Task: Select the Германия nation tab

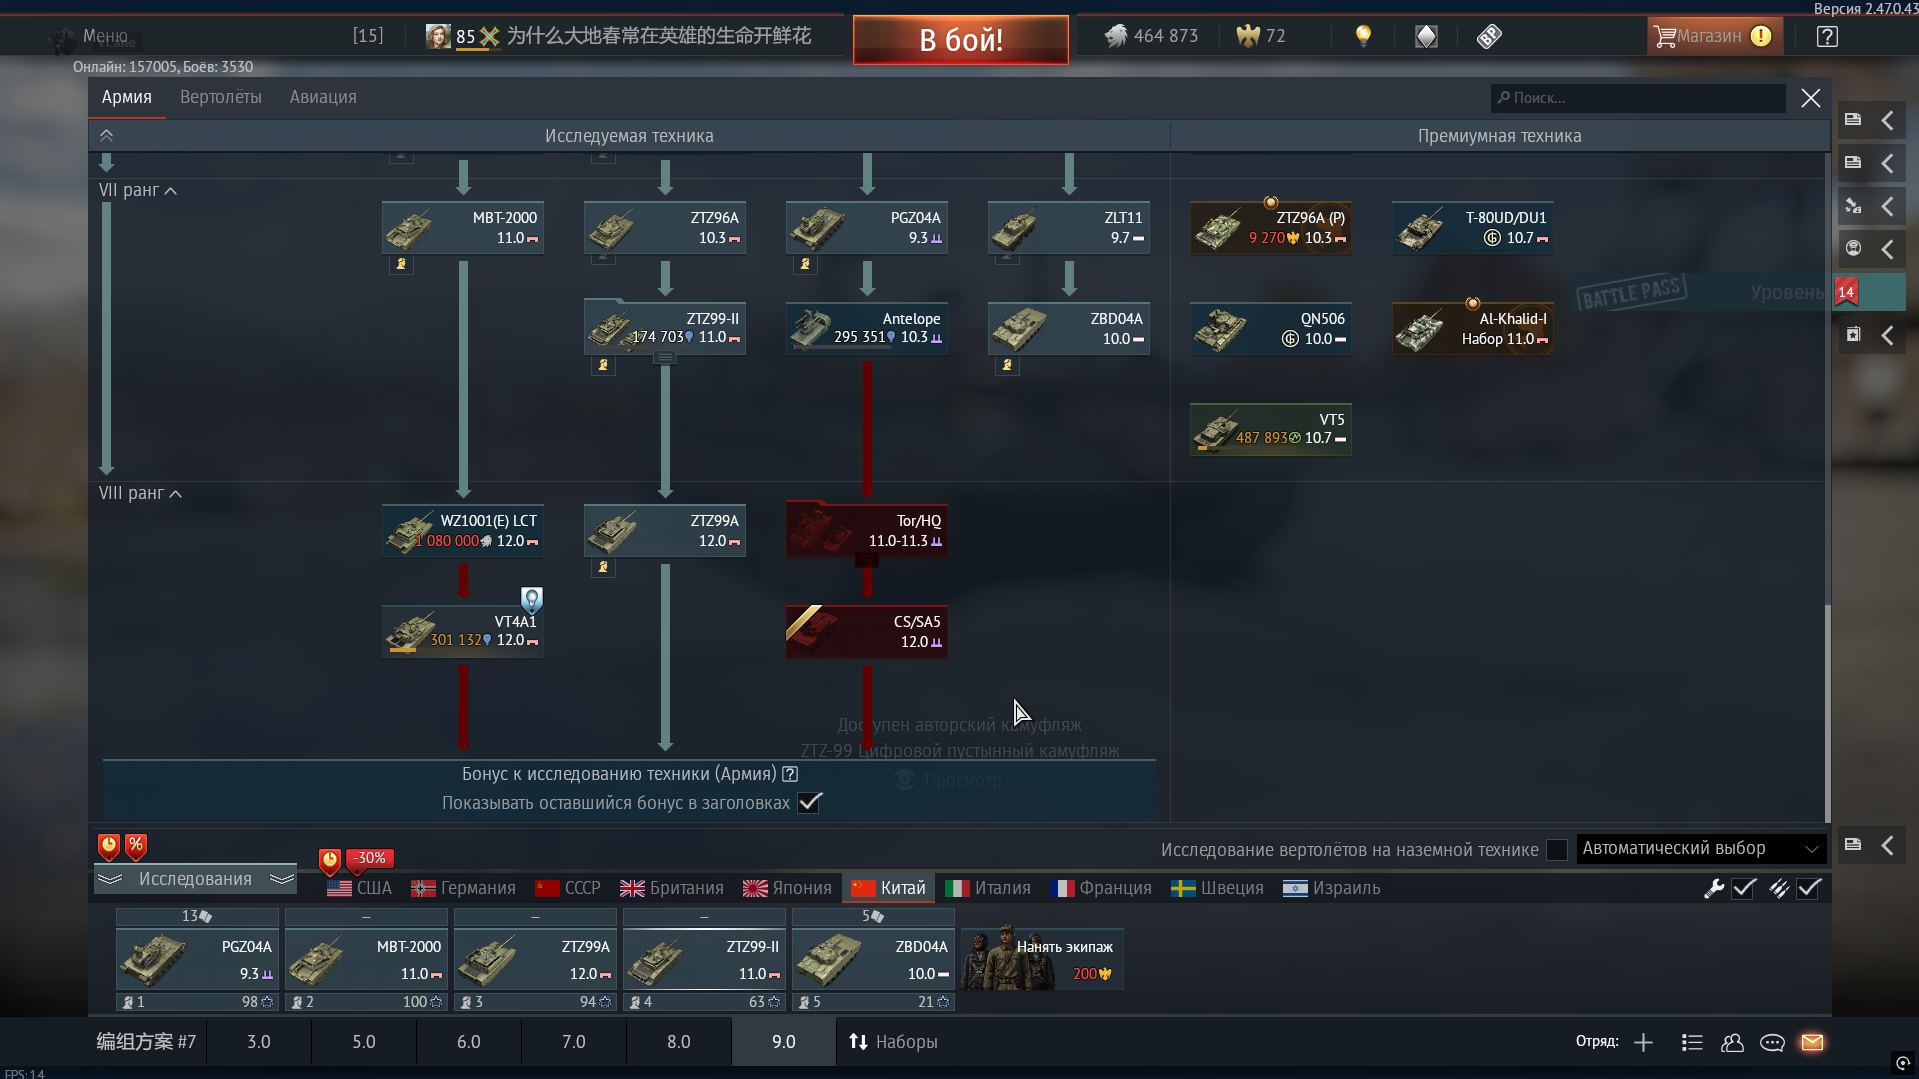Action: click(464, 888)
